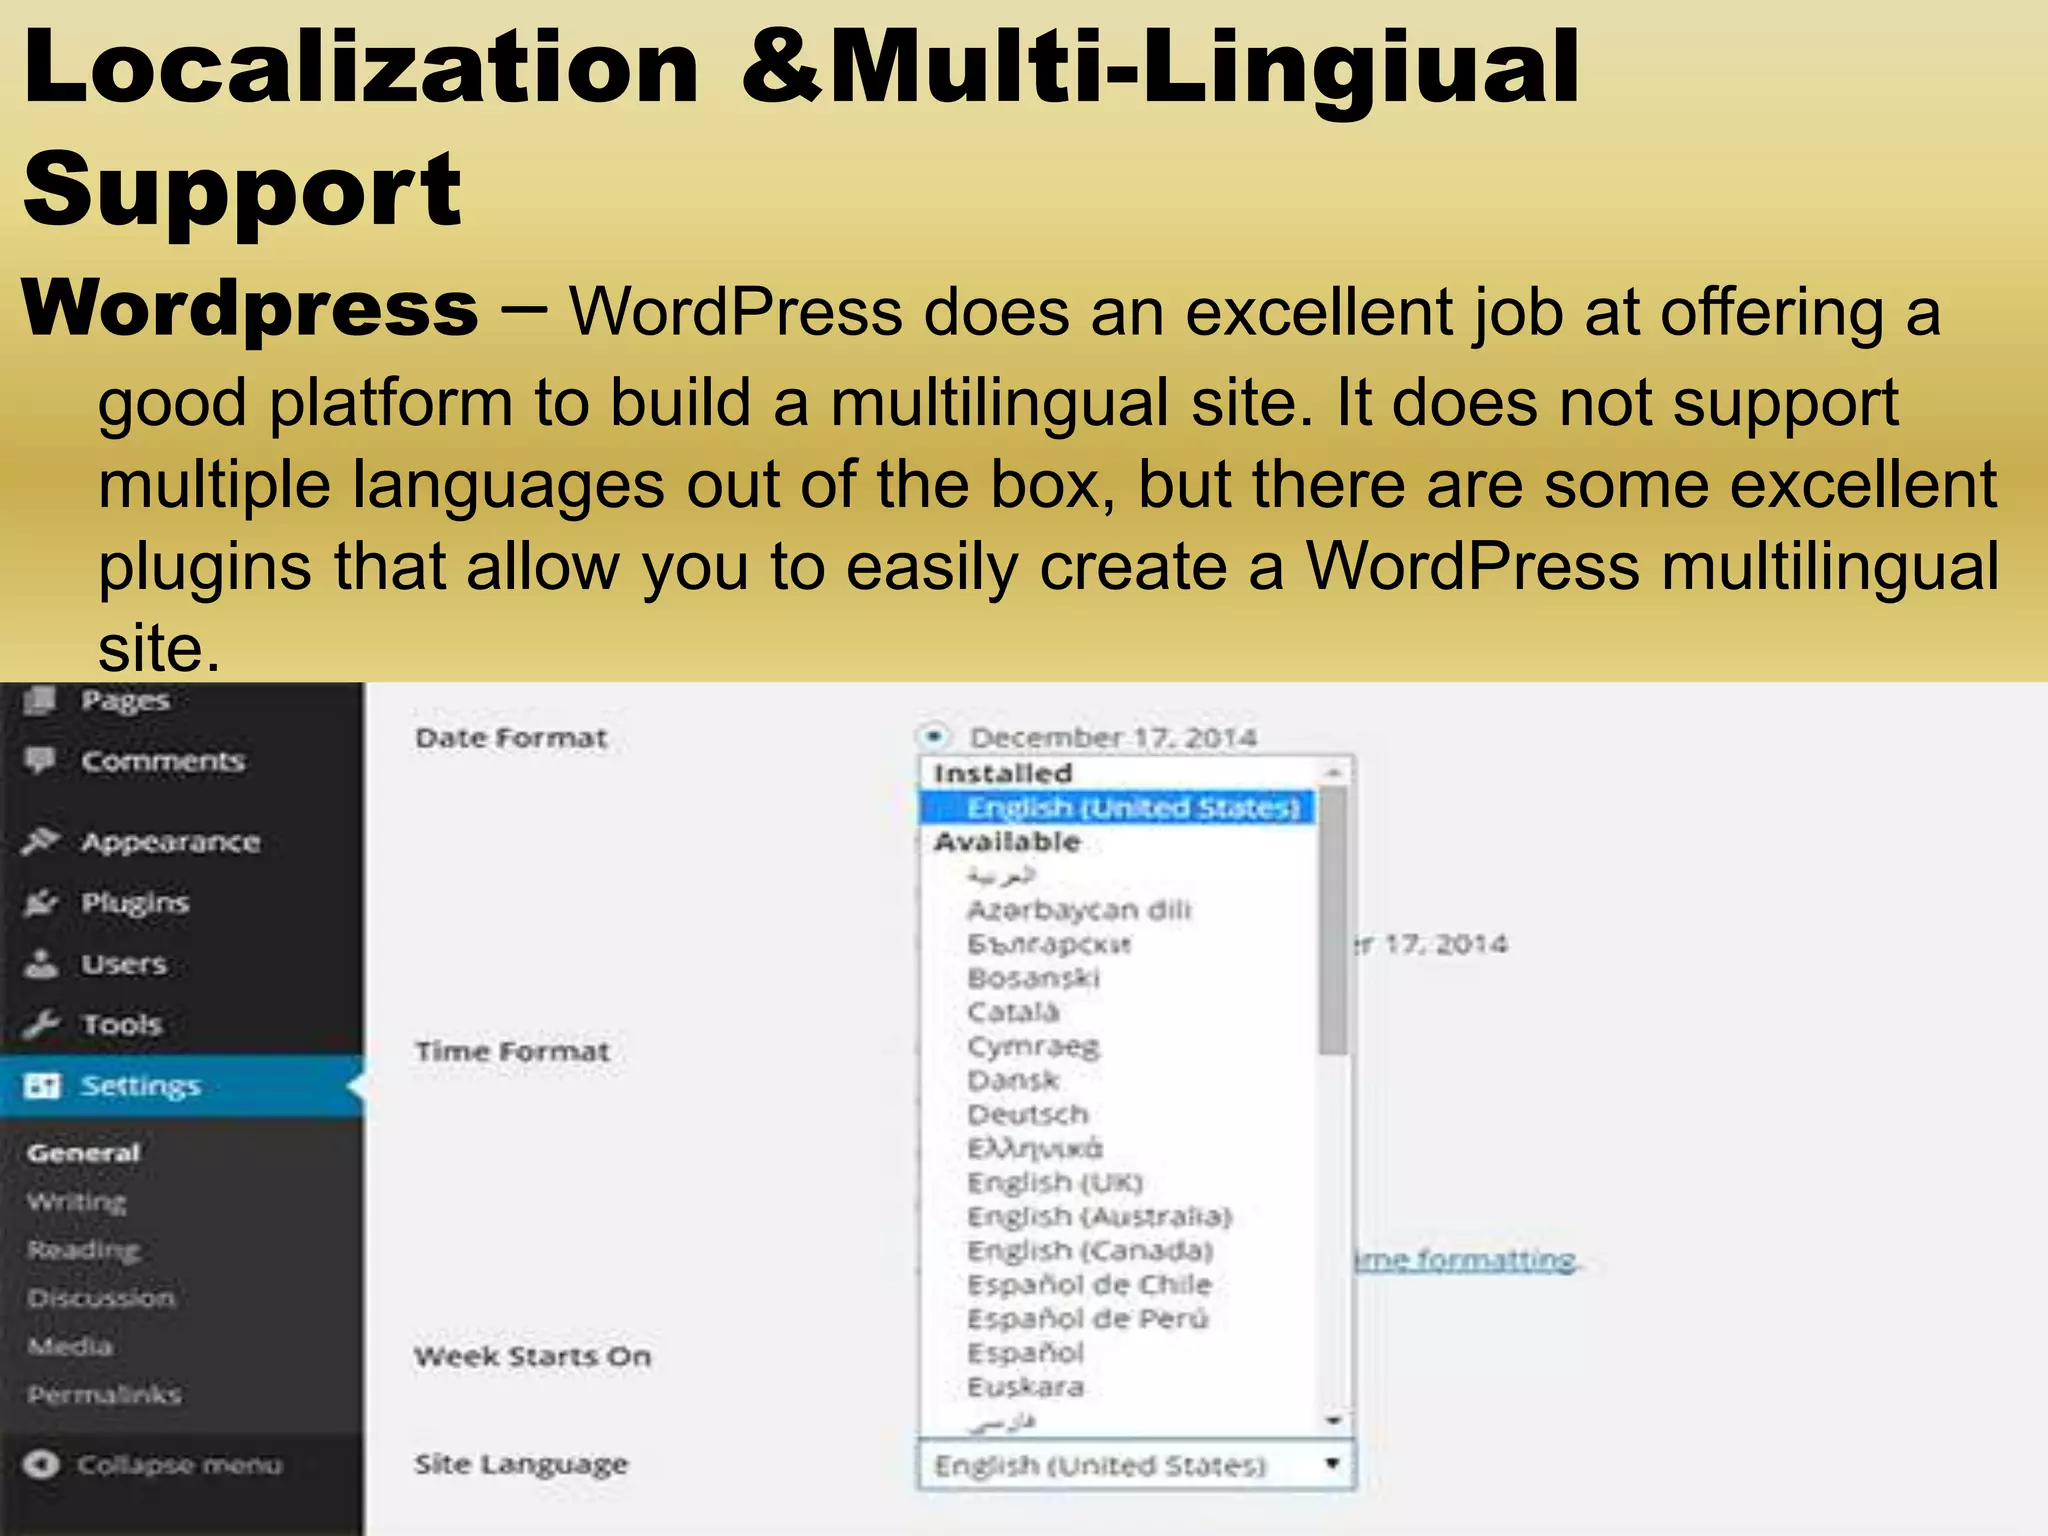
Task: Go to Writing settings submenu
Action: click(x=77, y=1202)
